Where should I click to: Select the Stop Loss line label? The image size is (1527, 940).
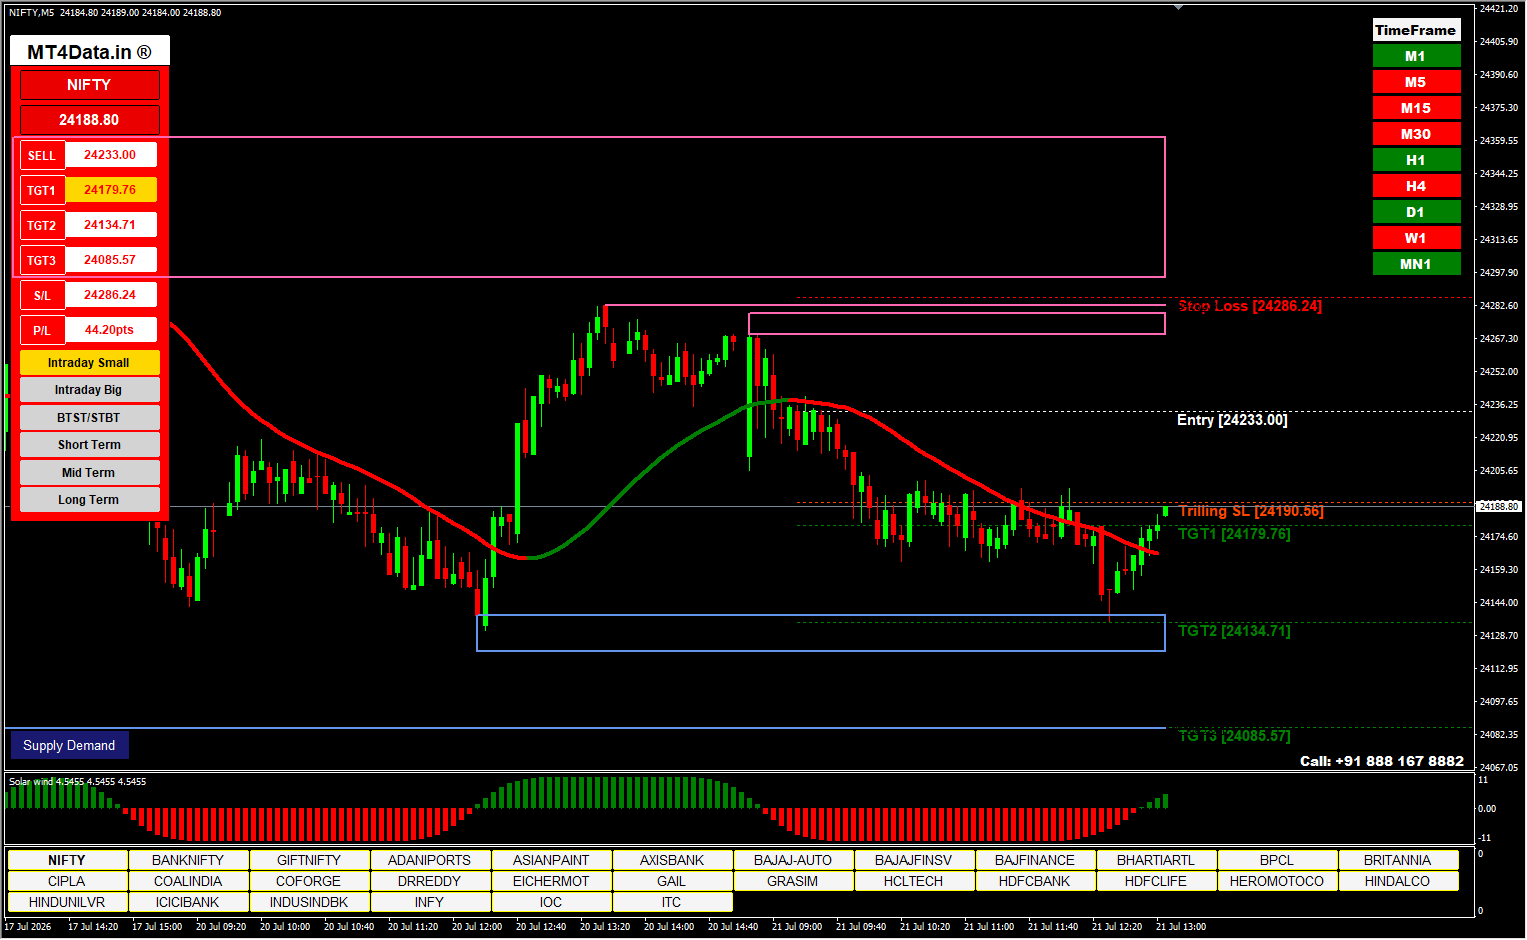tap(1250, 306)
